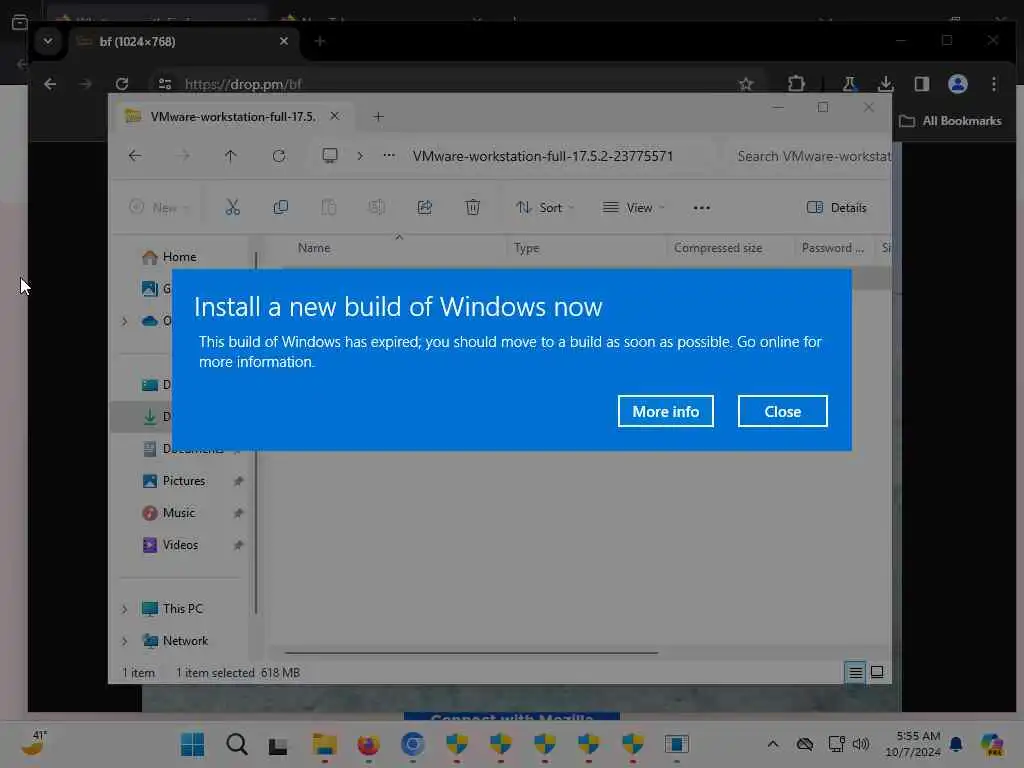Sort by the Type column header
Image resolution: width=1024 pixels, height=768 pixels.
(526, 248)
